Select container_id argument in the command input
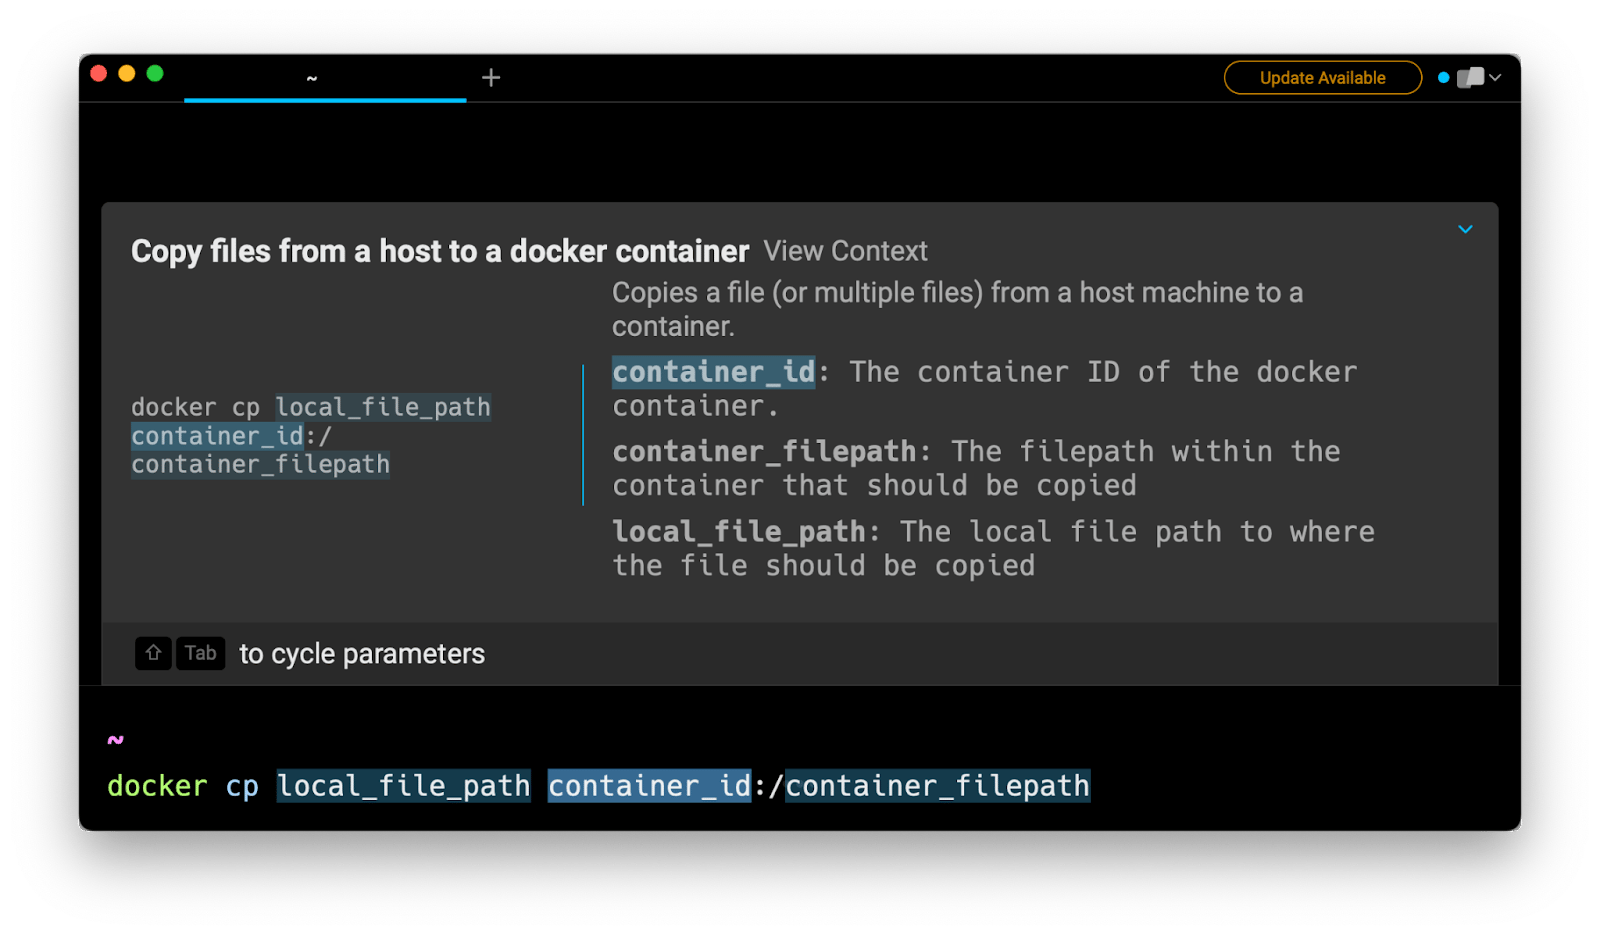Image resolution: width=1600 pixels, height=935 pixels. pos(649,786)
